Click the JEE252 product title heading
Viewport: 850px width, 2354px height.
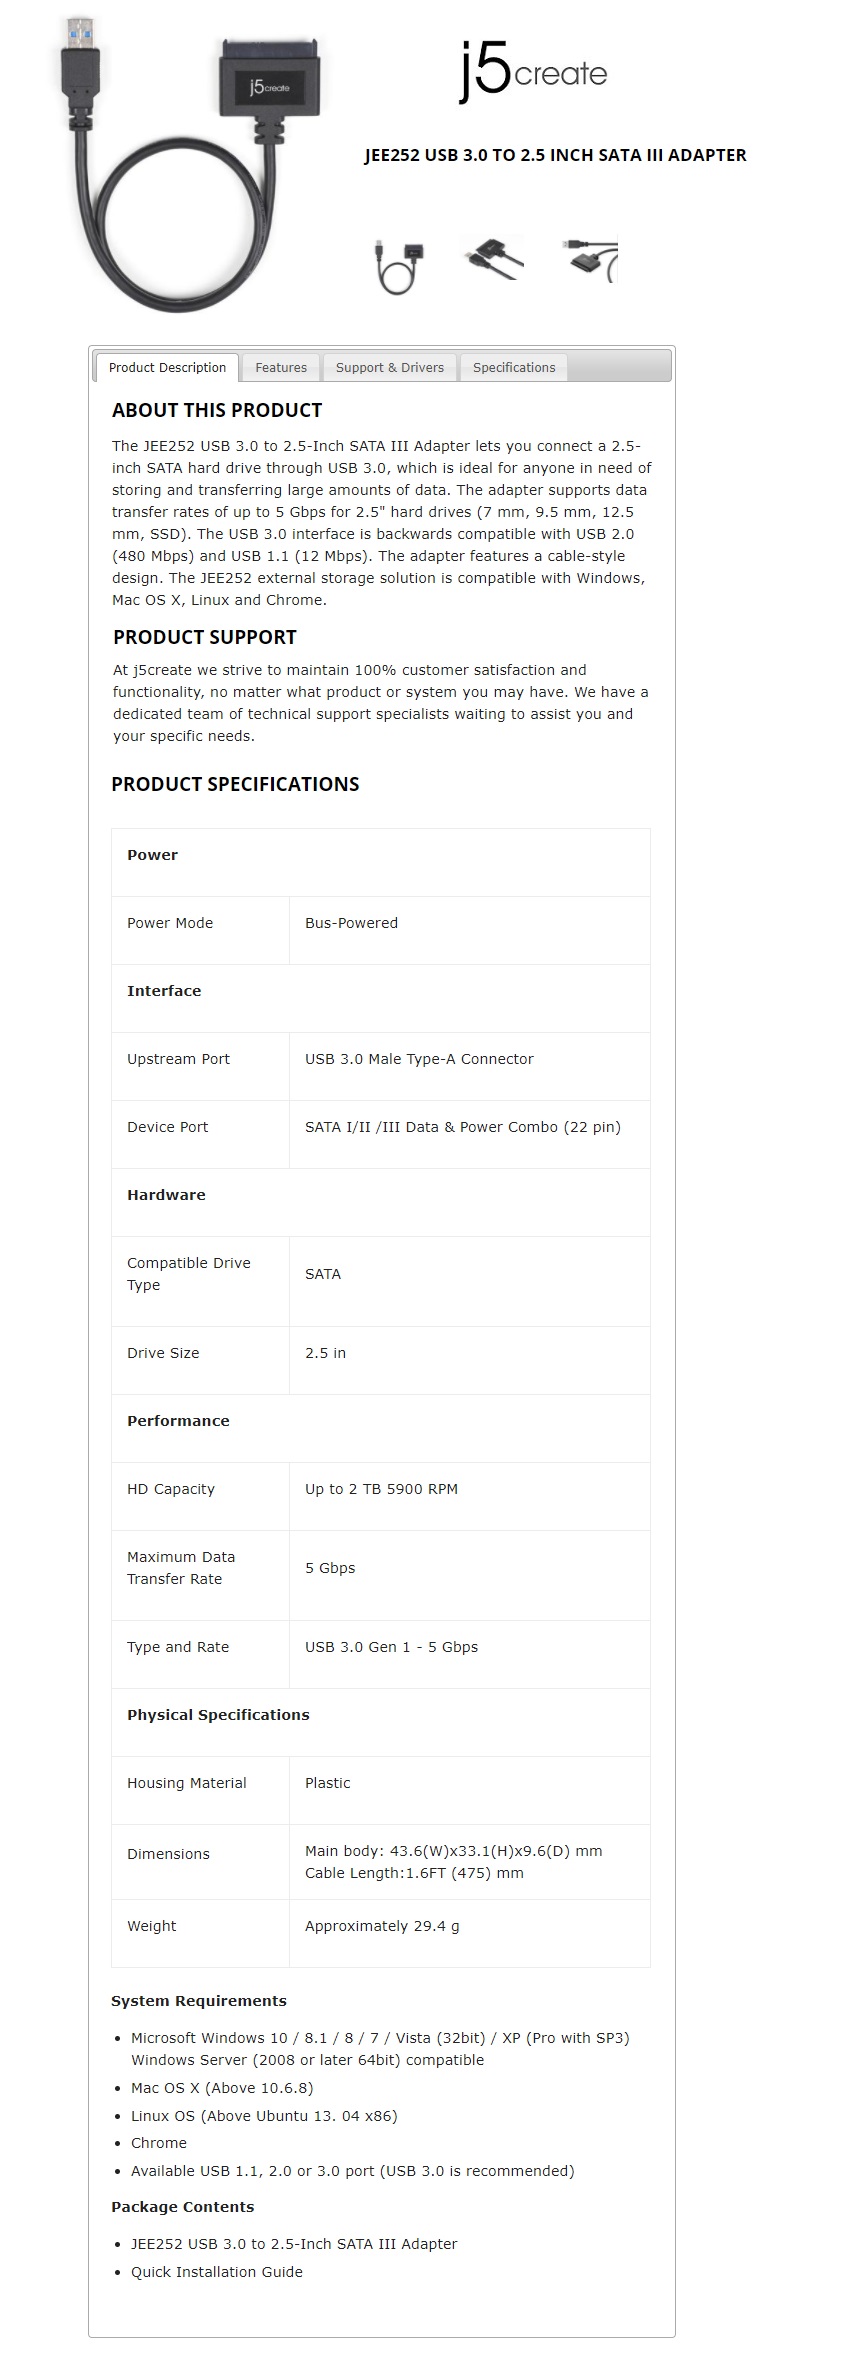[x=555, y=155]
